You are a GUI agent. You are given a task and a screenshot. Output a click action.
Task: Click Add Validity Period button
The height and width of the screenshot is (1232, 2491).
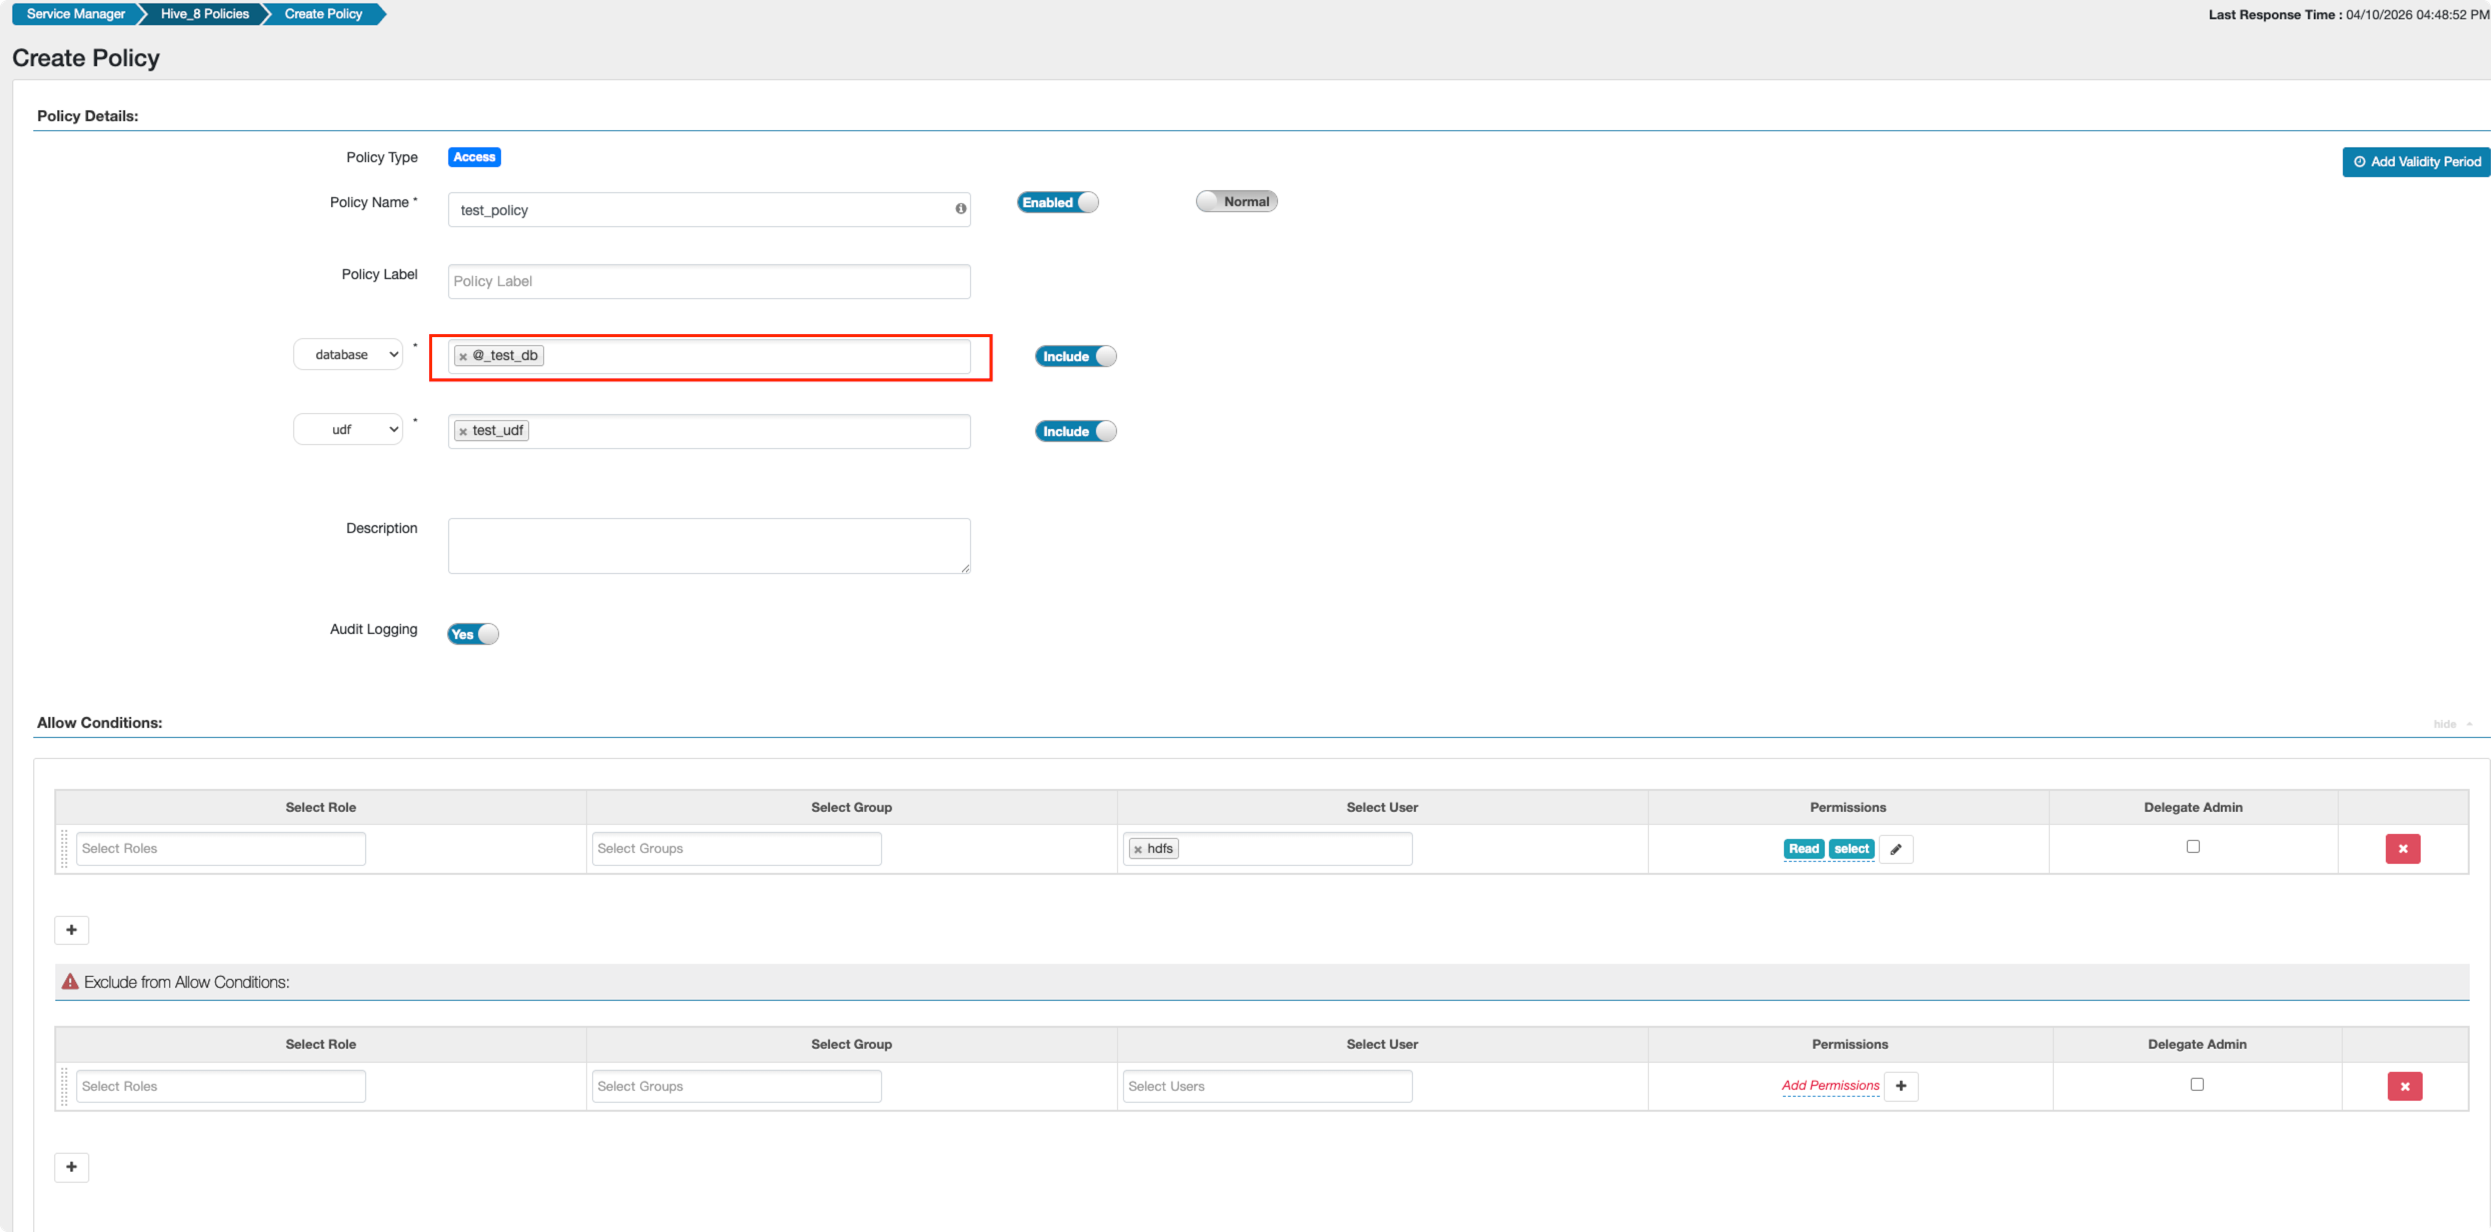pos(2415,162)
